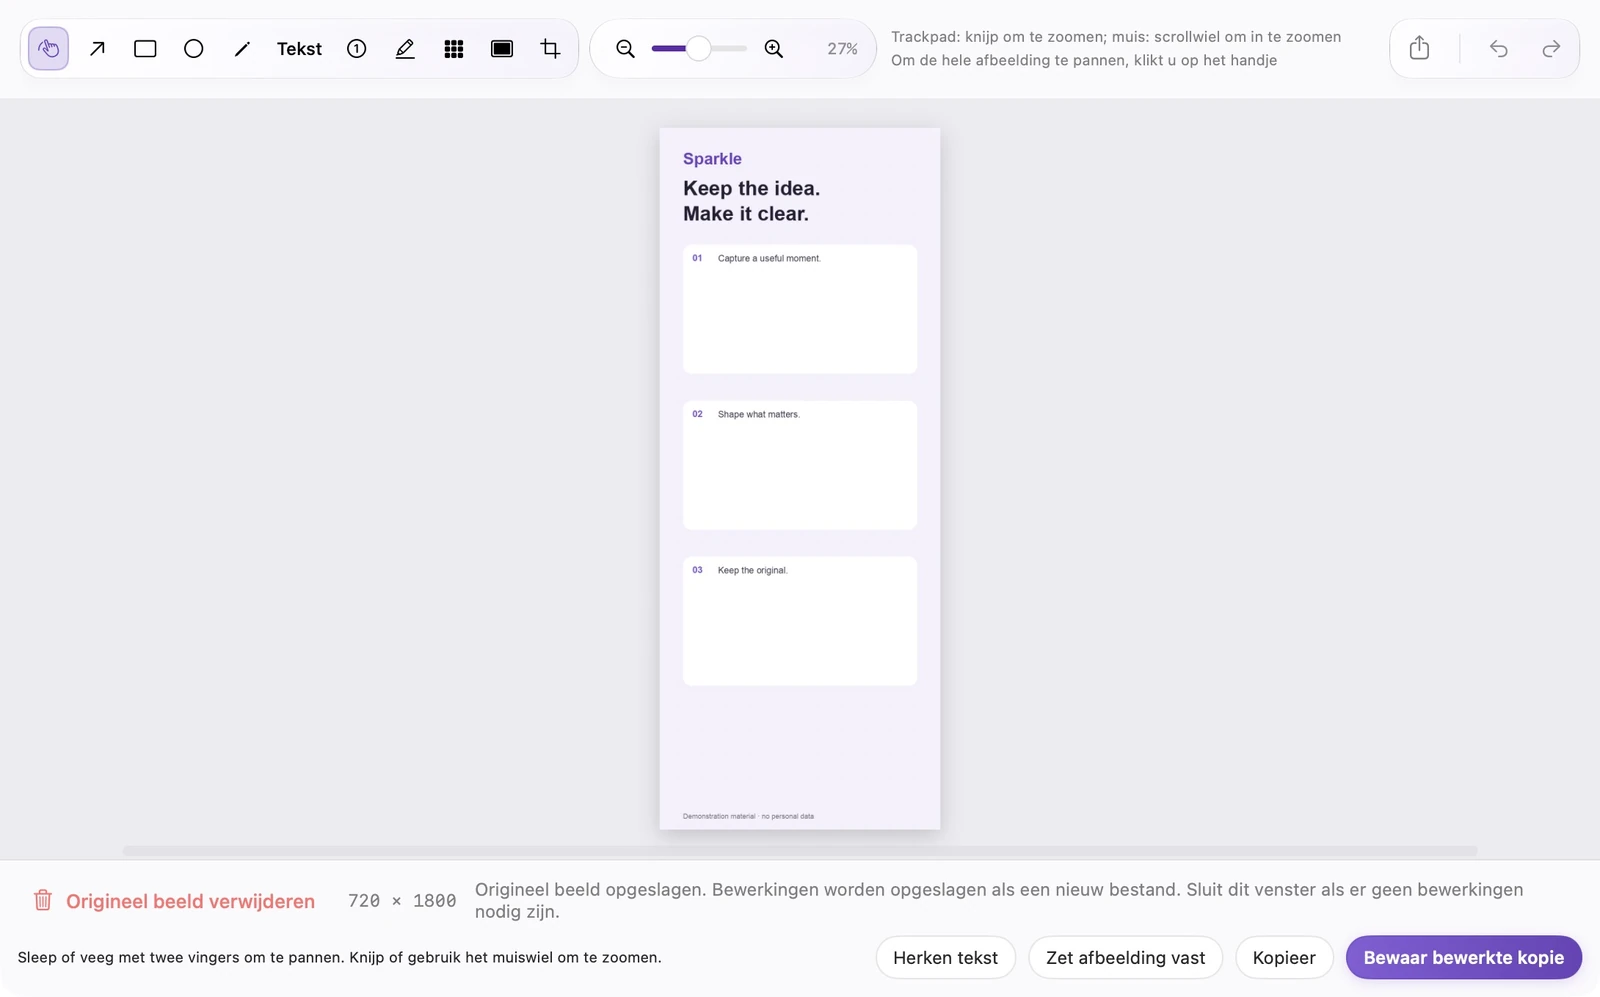
Task: Undo the last edit
Action: coord(1498,48)
